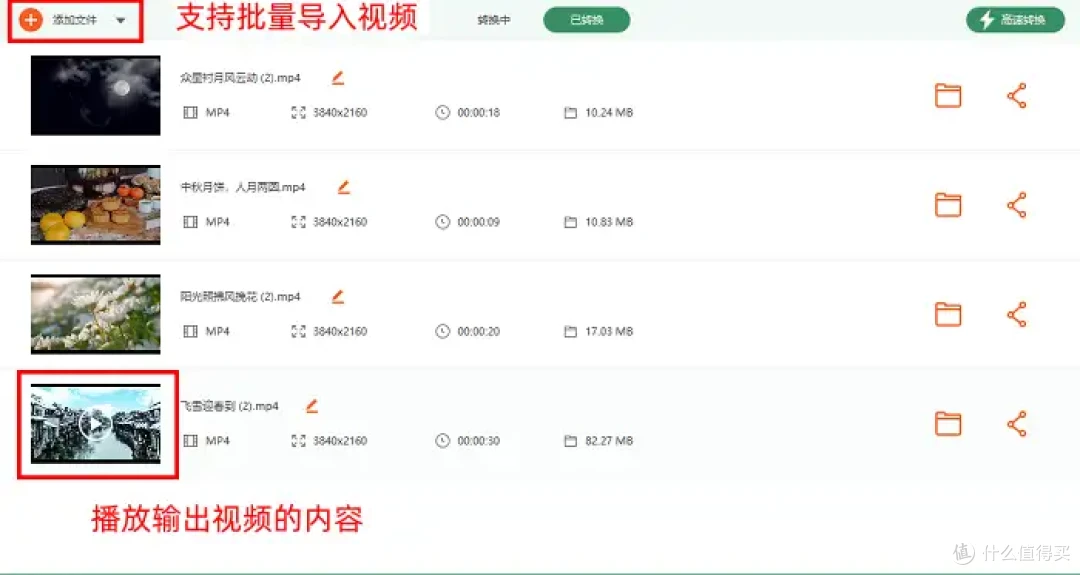
Task: Click the MP4 format label in the 10.83 MB row
Action: coord(218,222)
